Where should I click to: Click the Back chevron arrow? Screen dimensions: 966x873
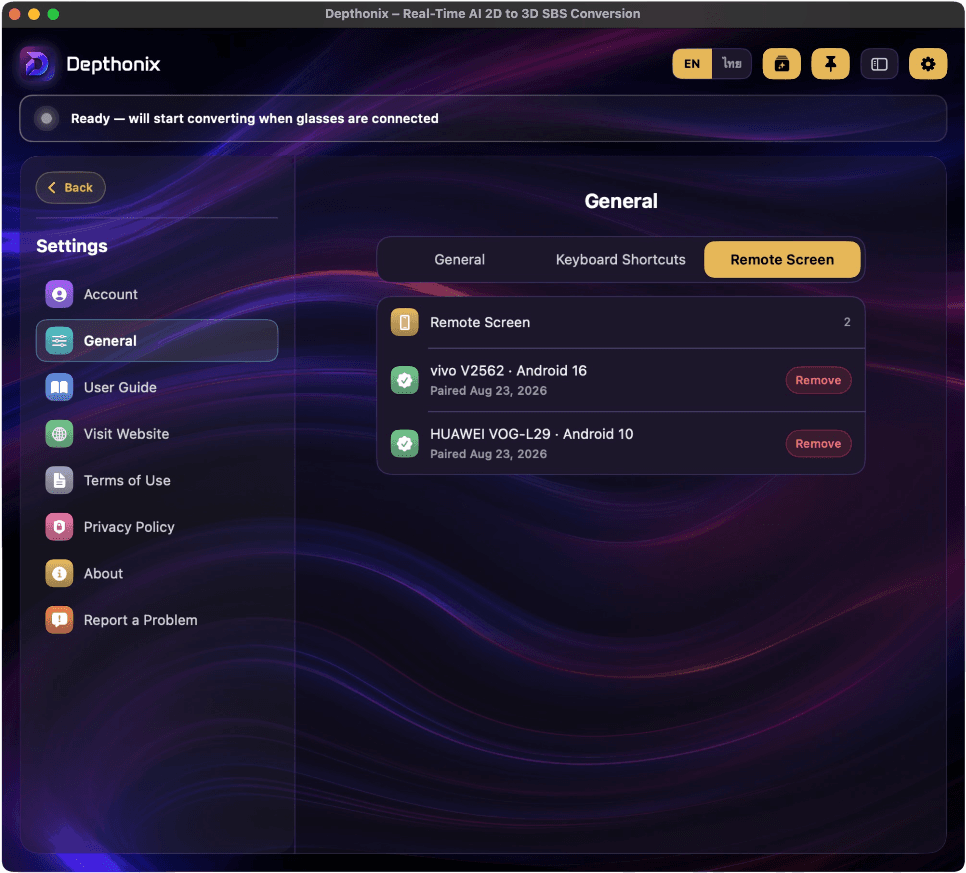pyautogui.click(x=52, y=187)
